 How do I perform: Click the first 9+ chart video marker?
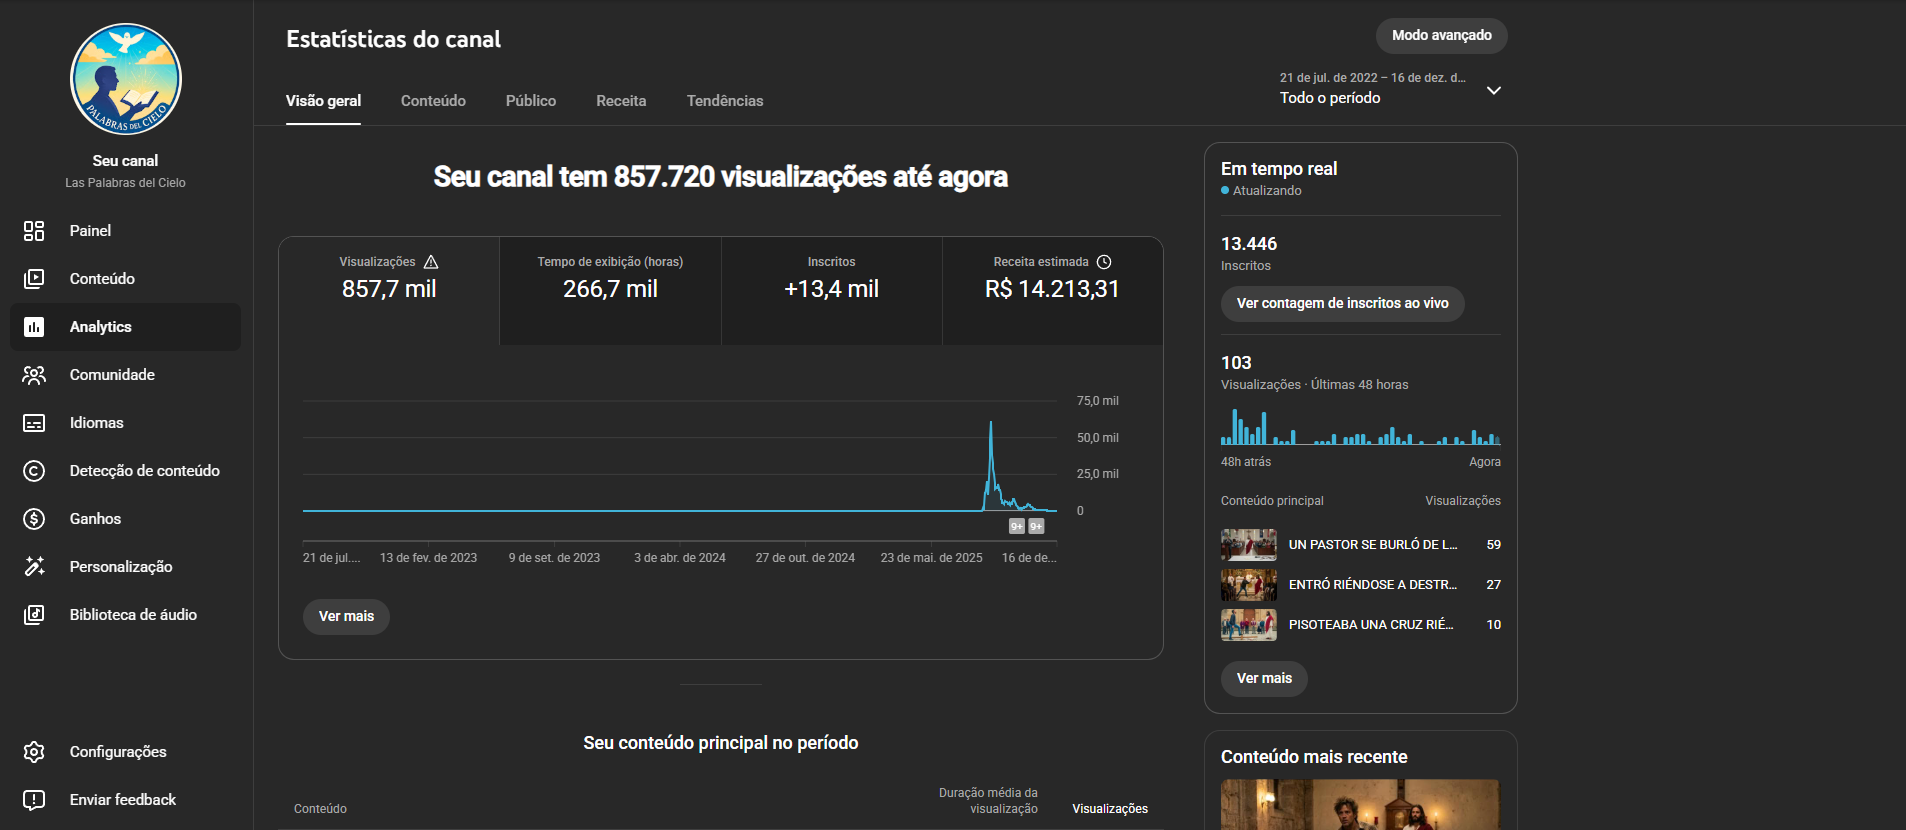[1016, 526]
